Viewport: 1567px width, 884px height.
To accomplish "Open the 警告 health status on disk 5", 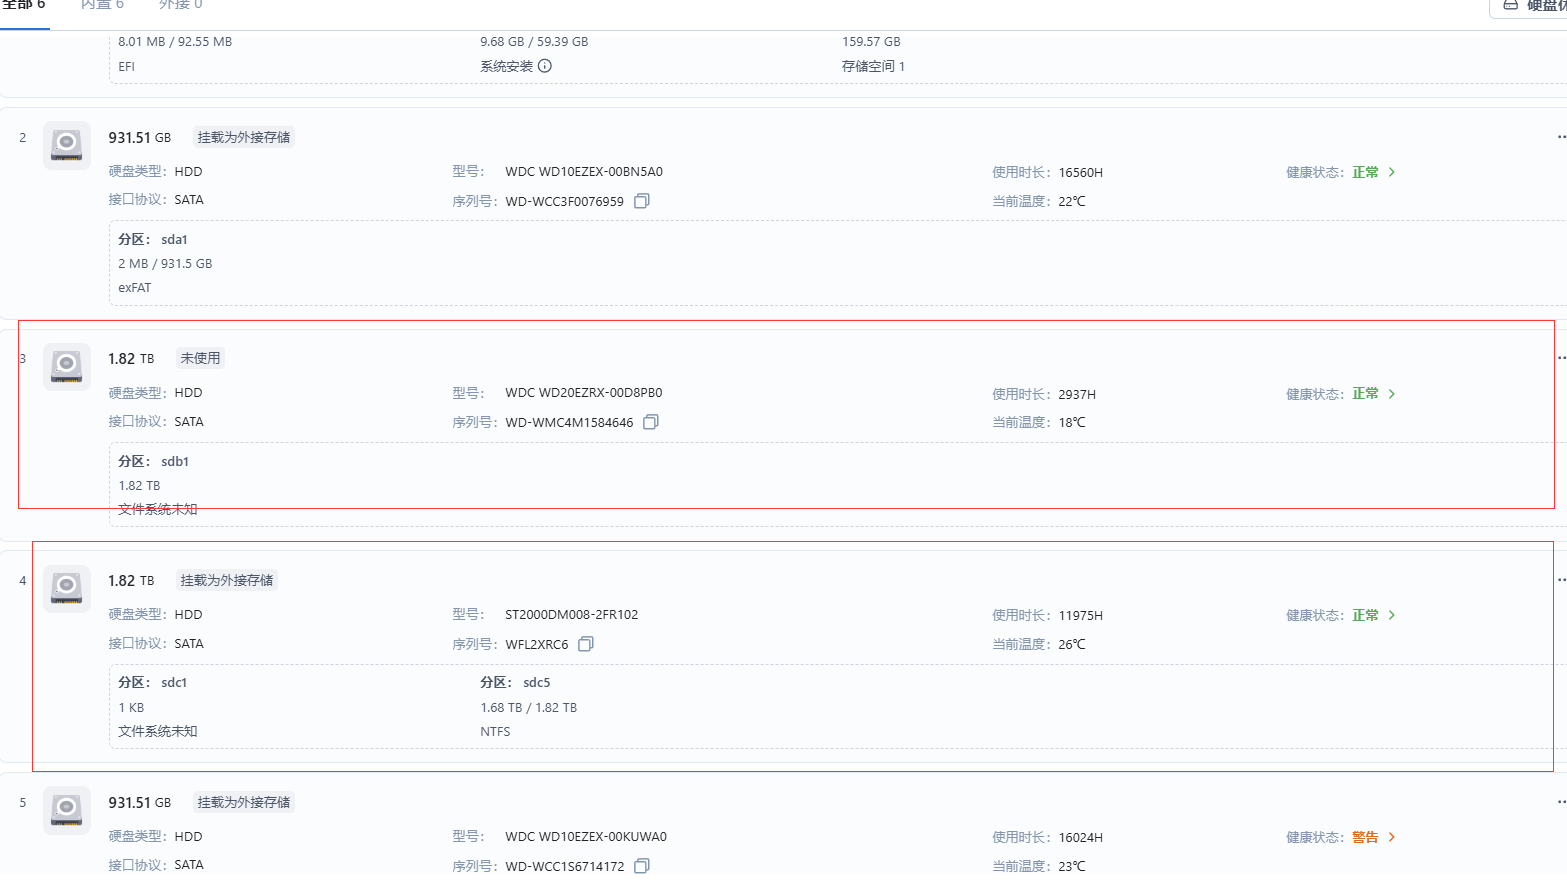I will [1366, 837].
